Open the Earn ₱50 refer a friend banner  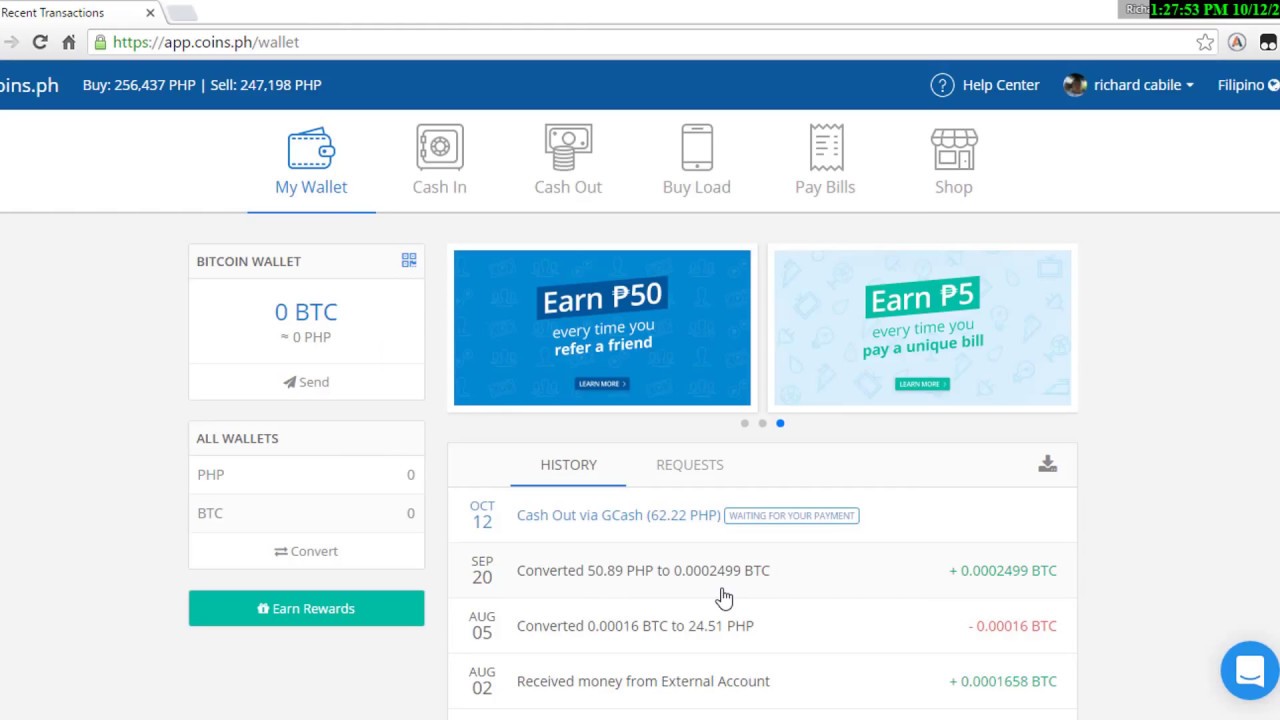click(602, 328)
